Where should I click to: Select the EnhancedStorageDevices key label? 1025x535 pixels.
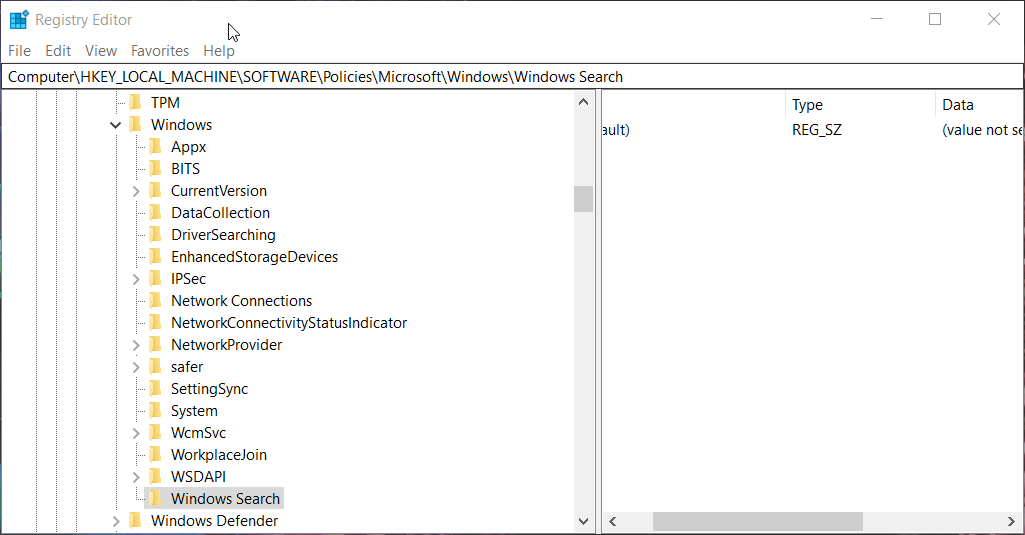coord(254,256)
